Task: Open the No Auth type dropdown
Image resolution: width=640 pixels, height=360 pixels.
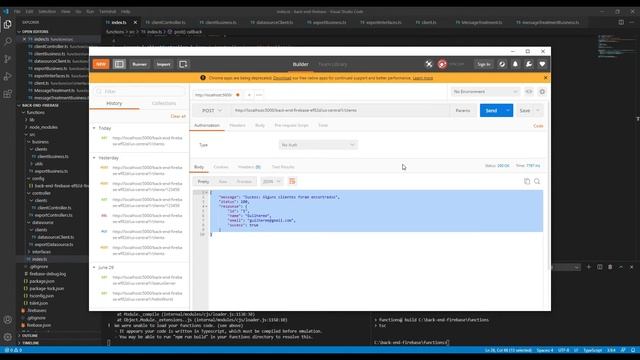Action: (318, 145)
